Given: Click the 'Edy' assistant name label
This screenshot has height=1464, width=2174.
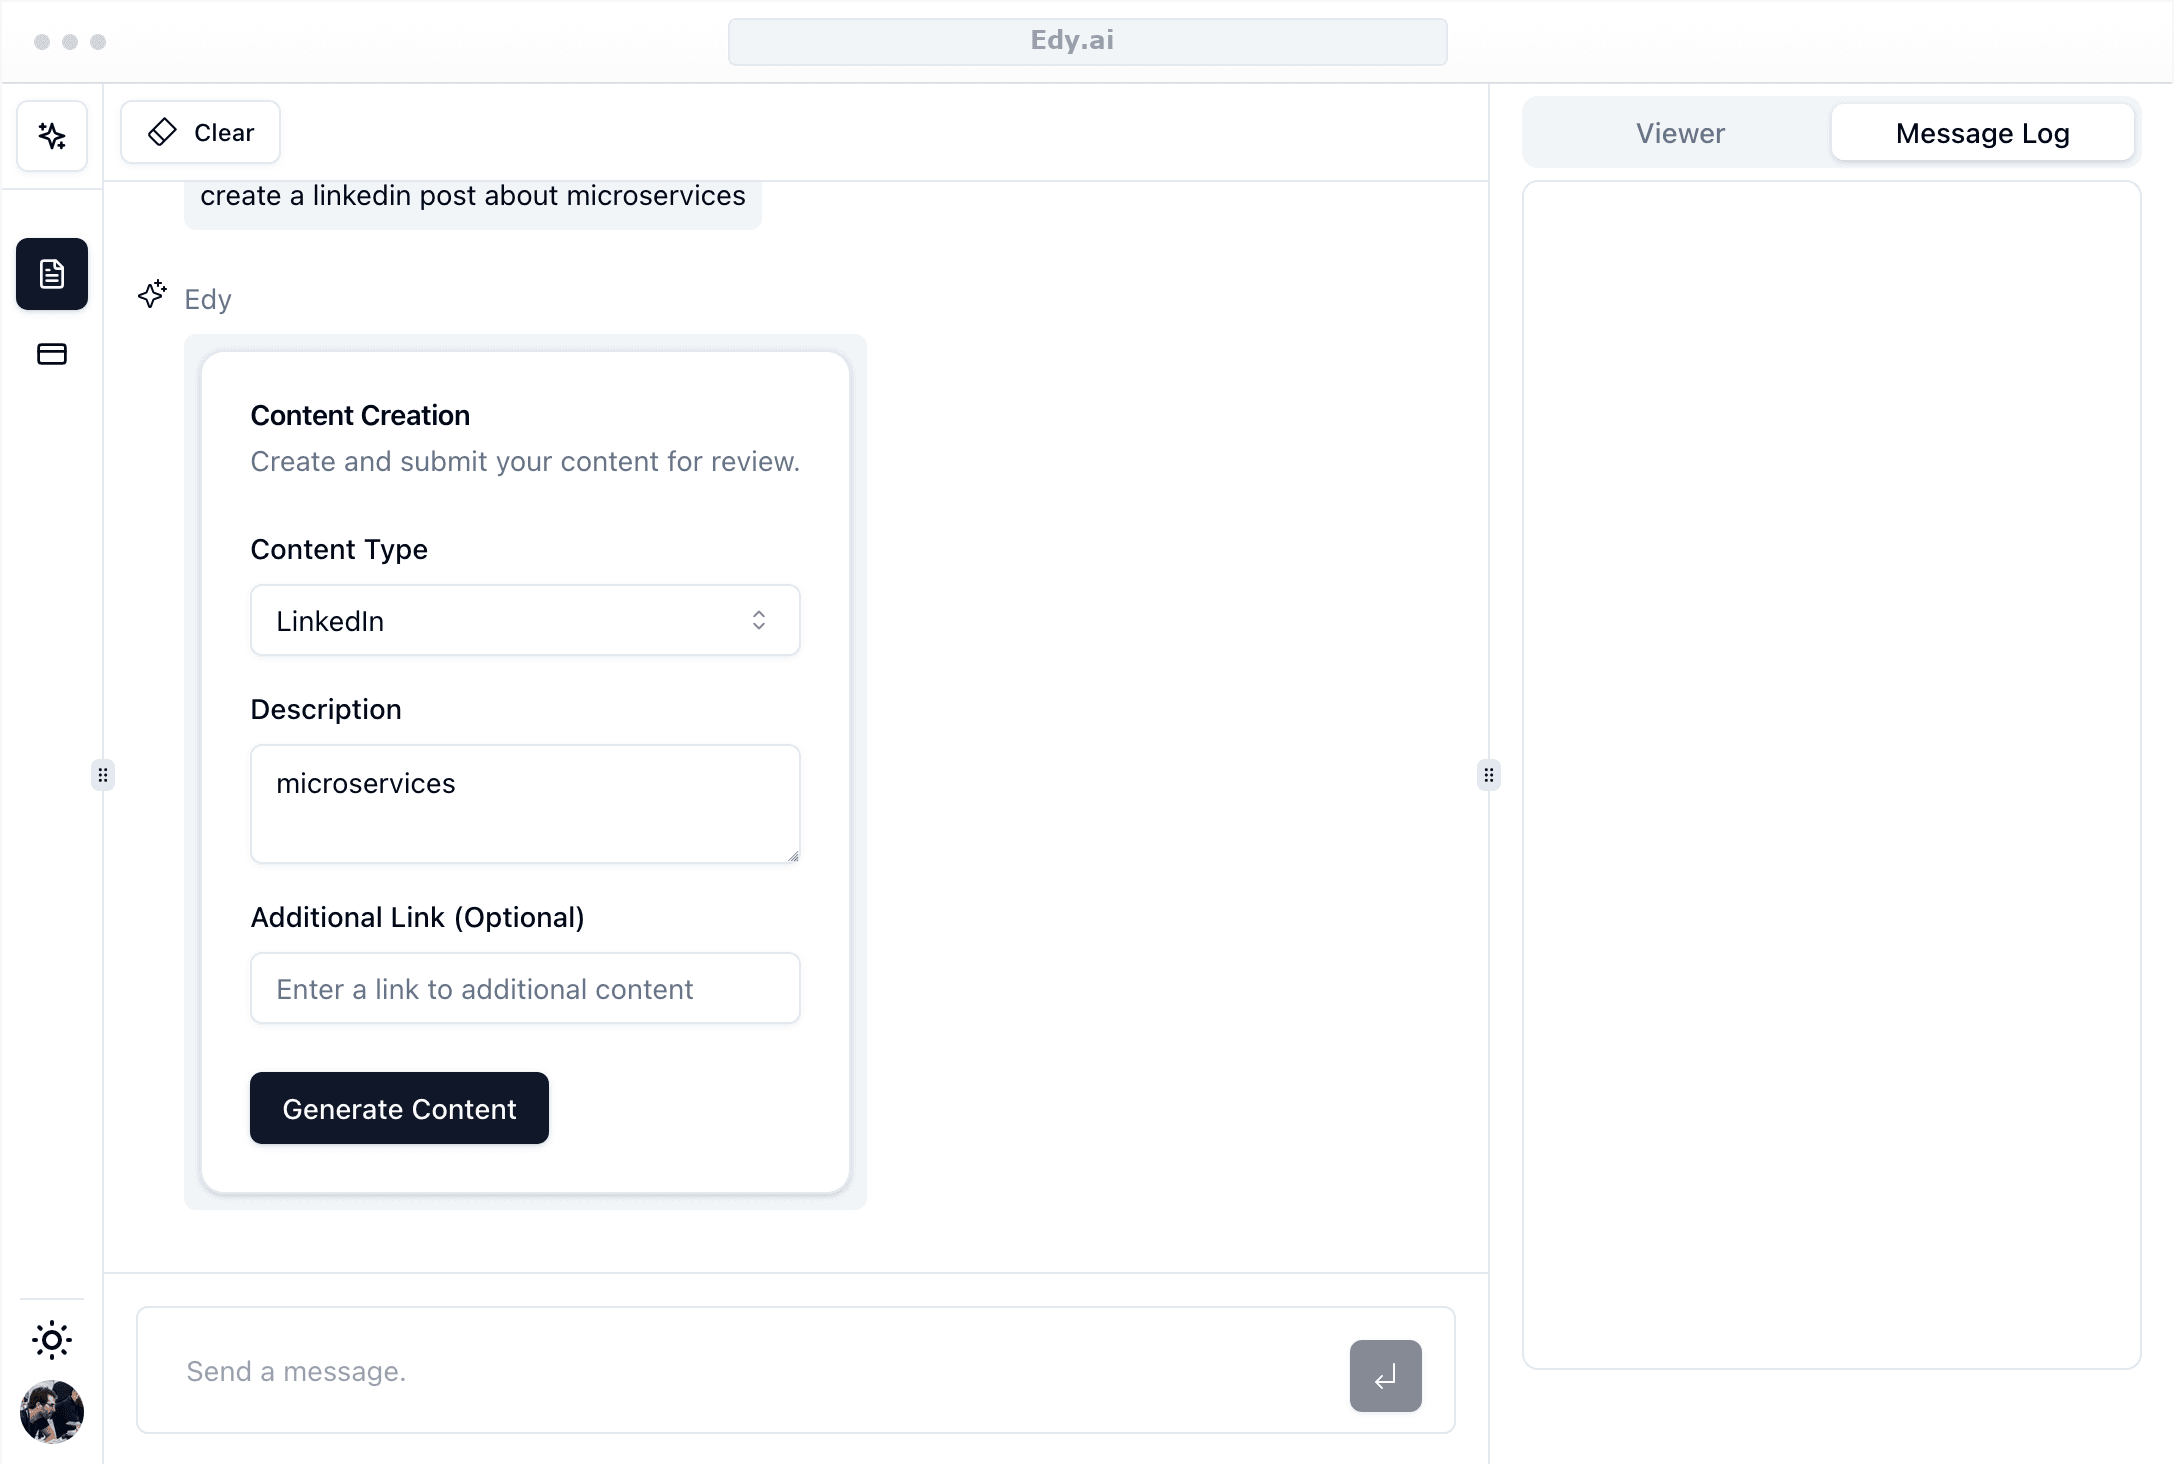Looking at the screenshot, I should tap(208, 299).
